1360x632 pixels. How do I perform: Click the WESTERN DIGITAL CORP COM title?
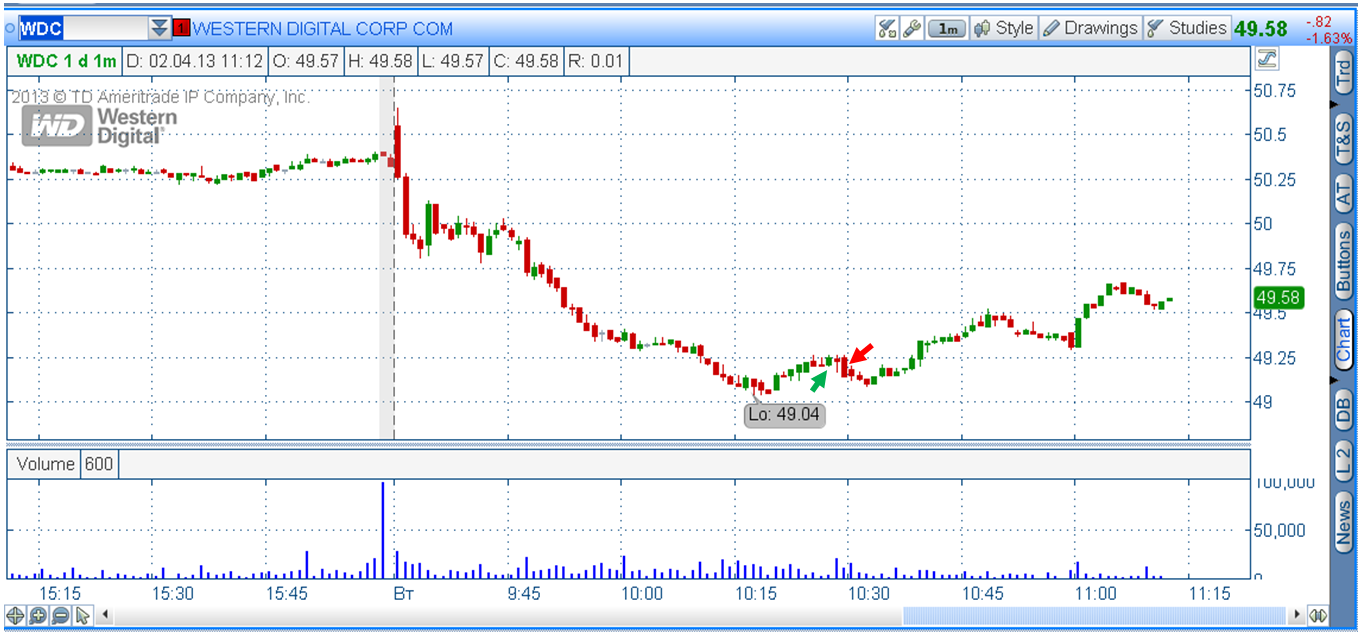[322, 29]
